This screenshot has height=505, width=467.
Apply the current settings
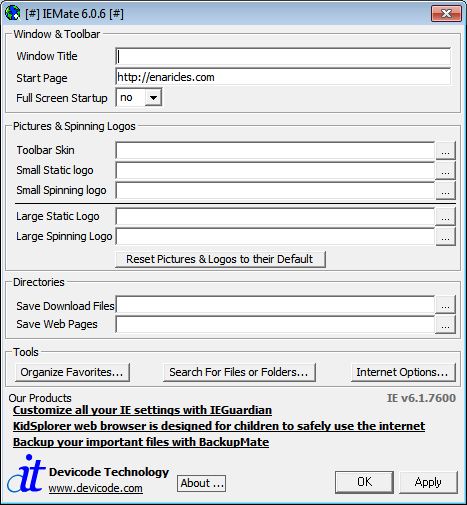pos(428,482)
